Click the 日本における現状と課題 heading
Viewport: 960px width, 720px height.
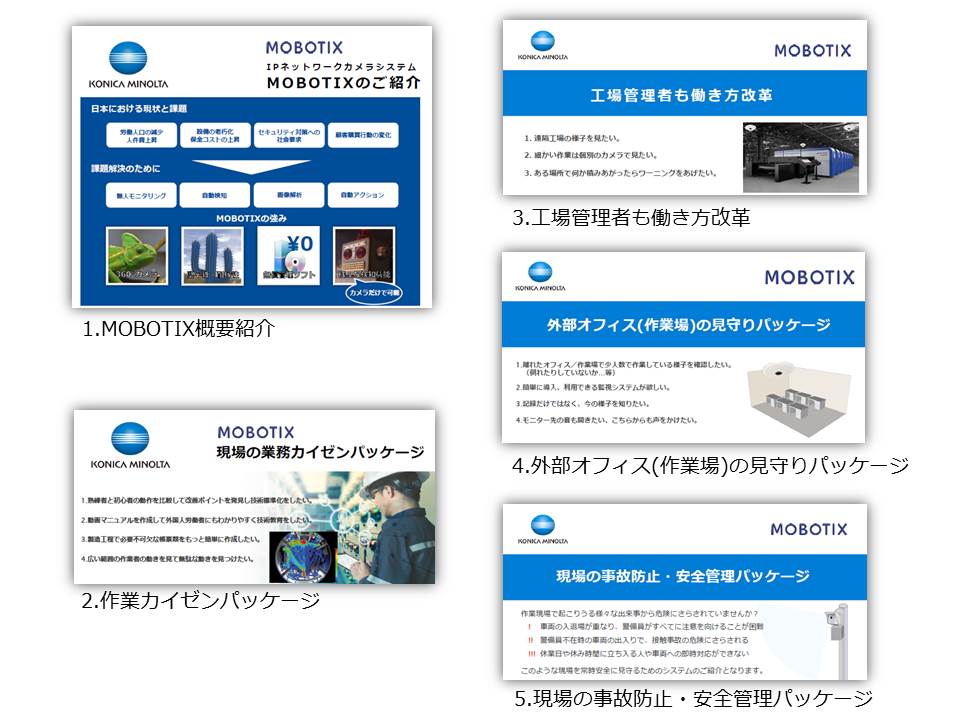pos(139,109)
